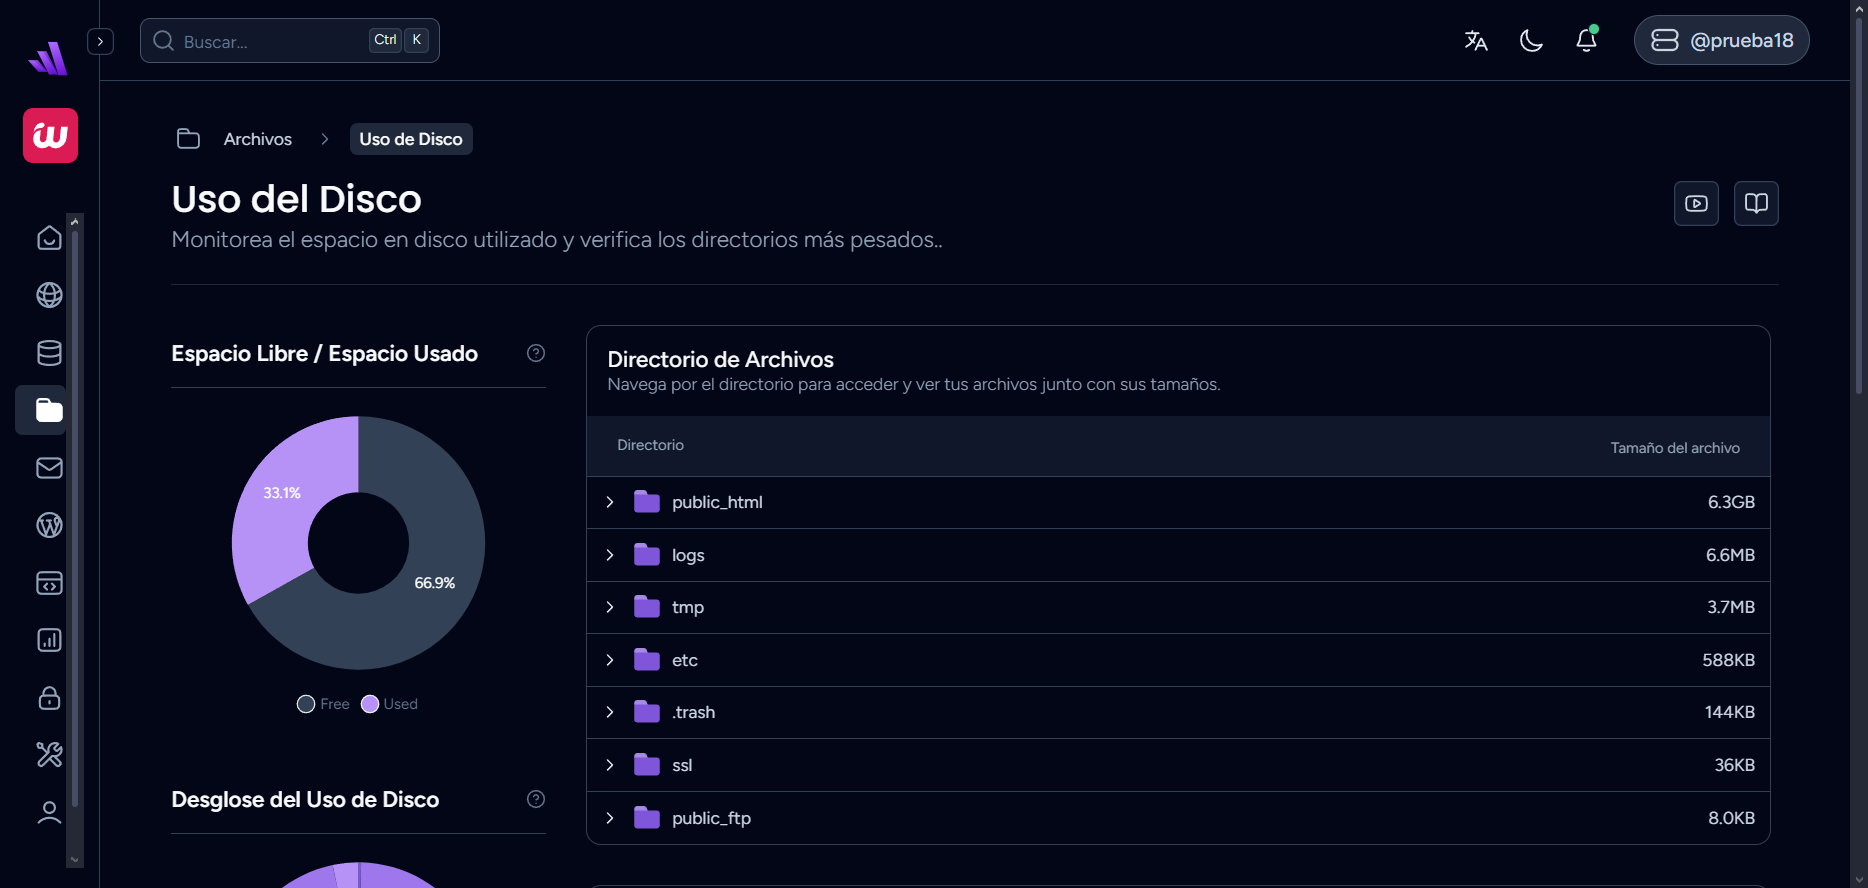
Task: Open the databases sidebar icon
Action: 49,353
